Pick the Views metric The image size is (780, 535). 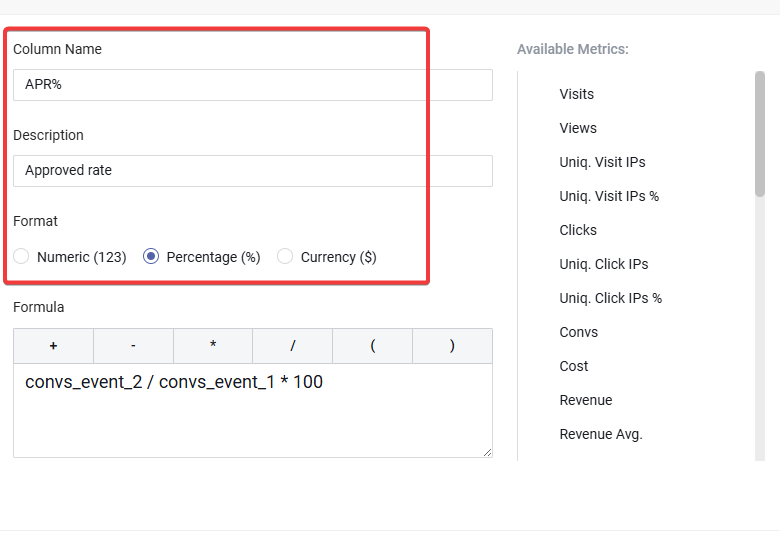[x=578, y=128]
